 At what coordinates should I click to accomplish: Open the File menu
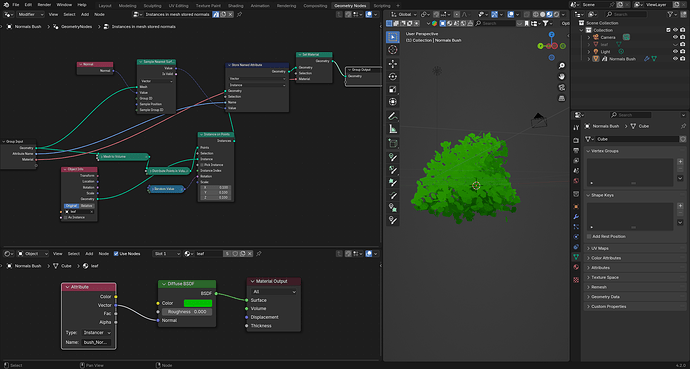[x=16, y=4]
